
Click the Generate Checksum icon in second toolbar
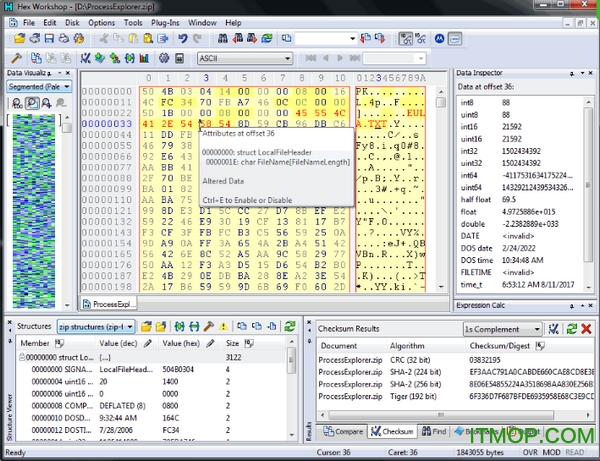[85, 58]
